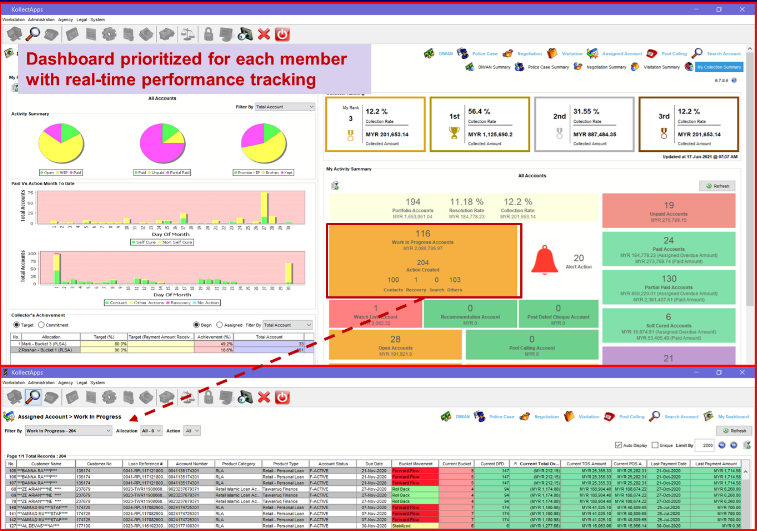Click the padlock icon in the dashboard window toolbar
This screenshot has width=757, height=531.
(208, 34)
